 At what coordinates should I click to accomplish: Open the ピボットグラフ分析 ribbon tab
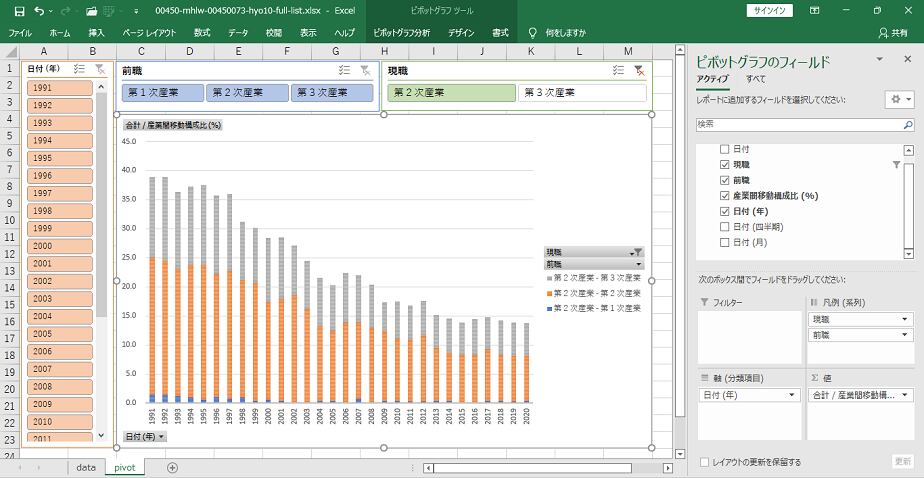401,33
